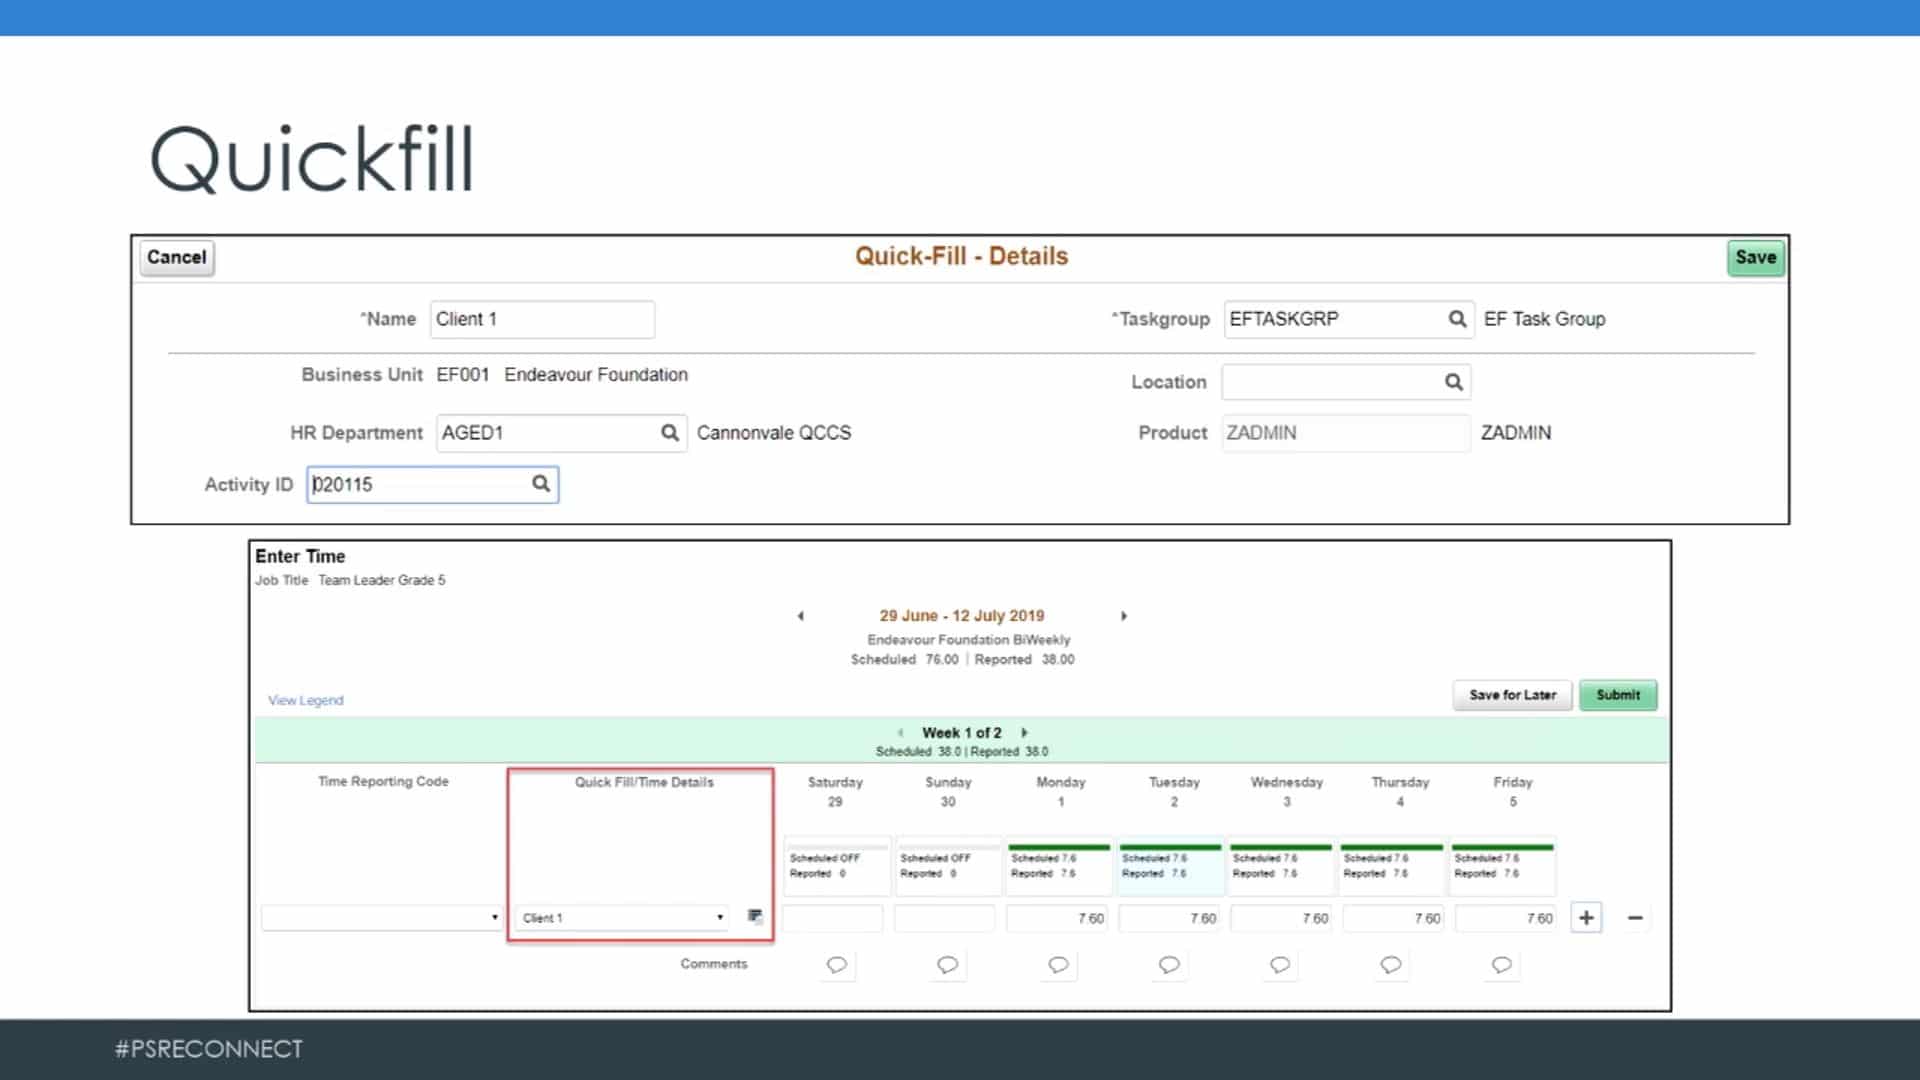1920x1080 pixels.
Task: Save the Quick-Fill details
Action: (x=1755, y=257)
